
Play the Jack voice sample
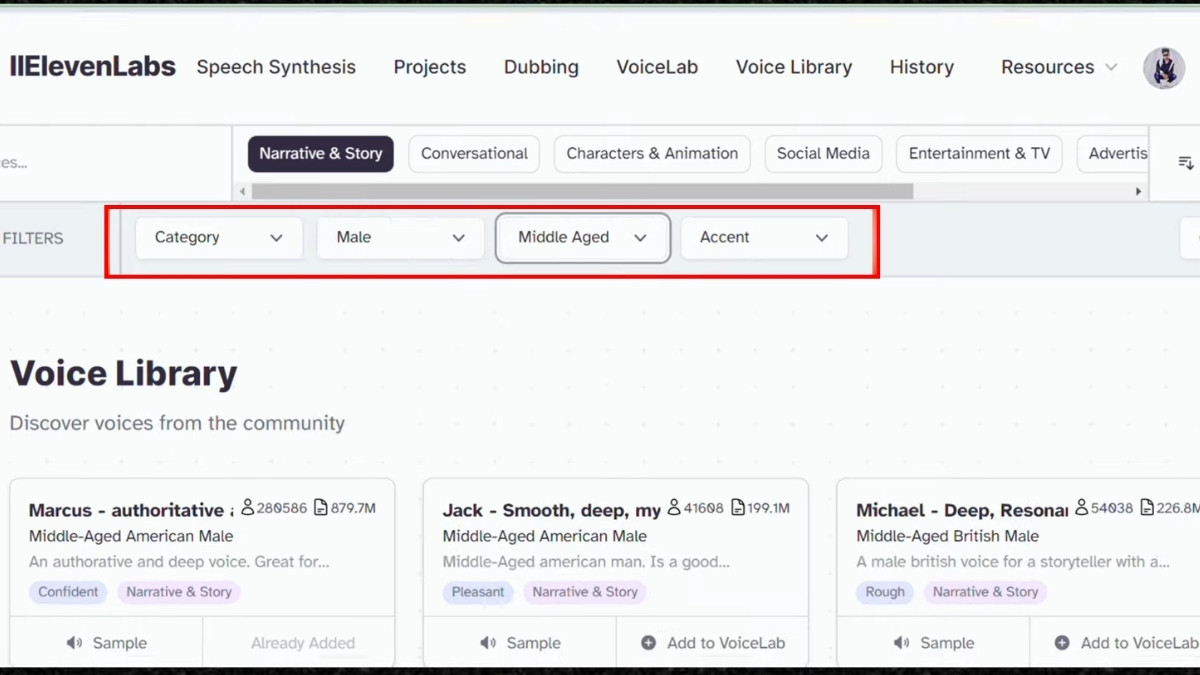520,643
